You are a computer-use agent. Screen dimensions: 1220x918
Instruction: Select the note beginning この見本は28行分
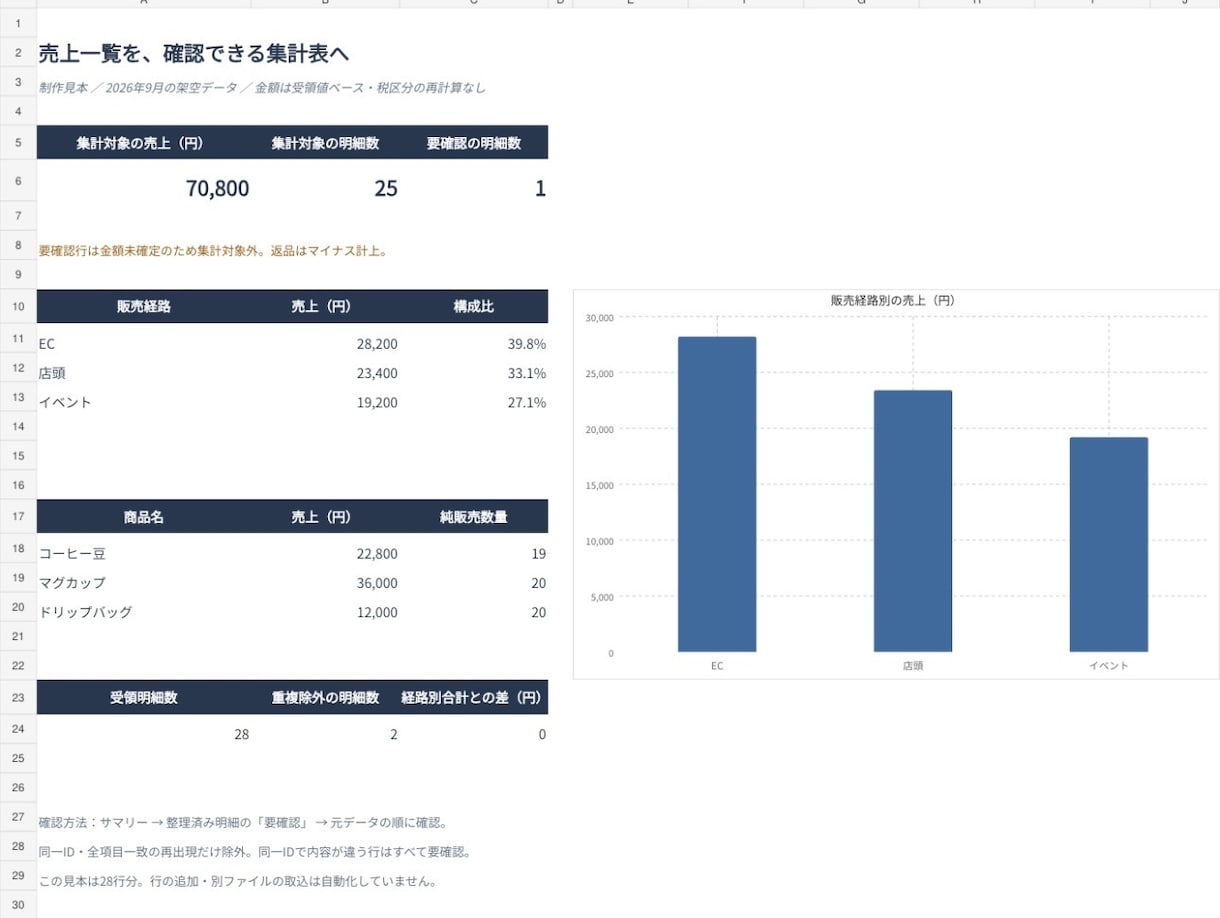[x=238, y=882]
